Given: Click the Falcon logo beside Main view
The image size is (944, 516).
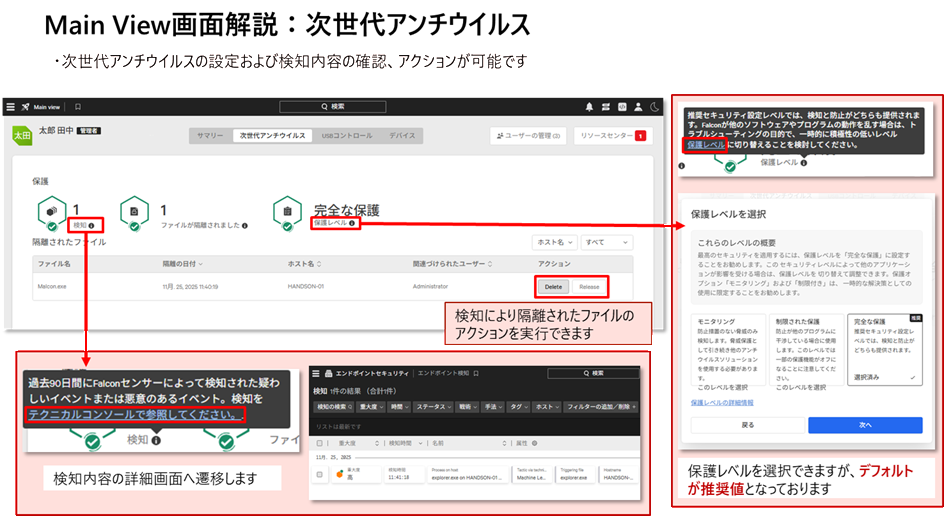Looking at the screenshot, I should click(24, 106).
